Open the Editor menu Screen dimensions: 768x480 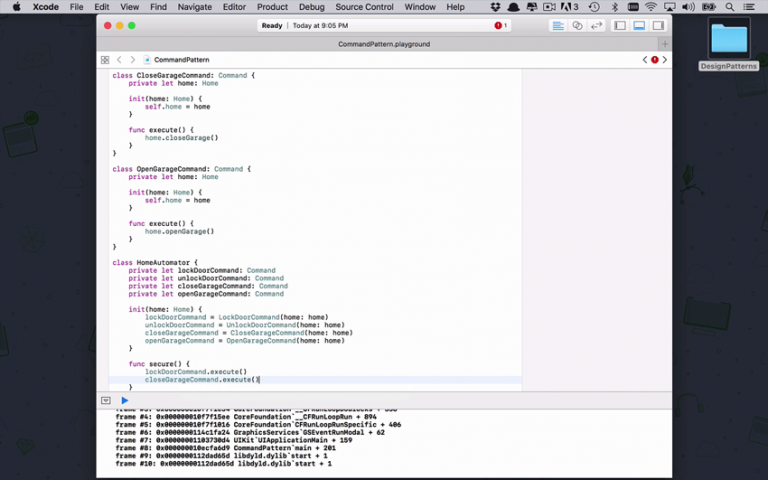pos(234,7)
